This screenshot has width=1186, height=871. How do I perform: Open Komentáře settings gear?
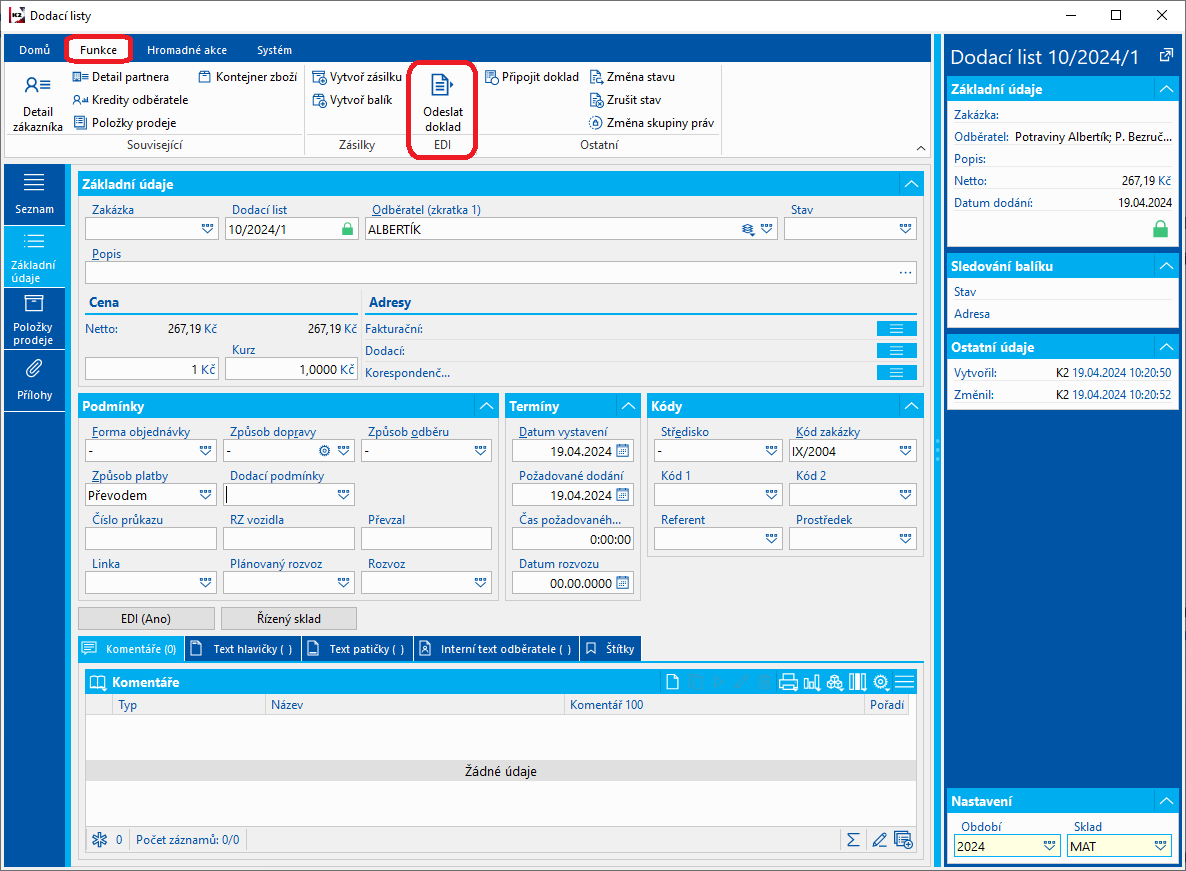880,682
